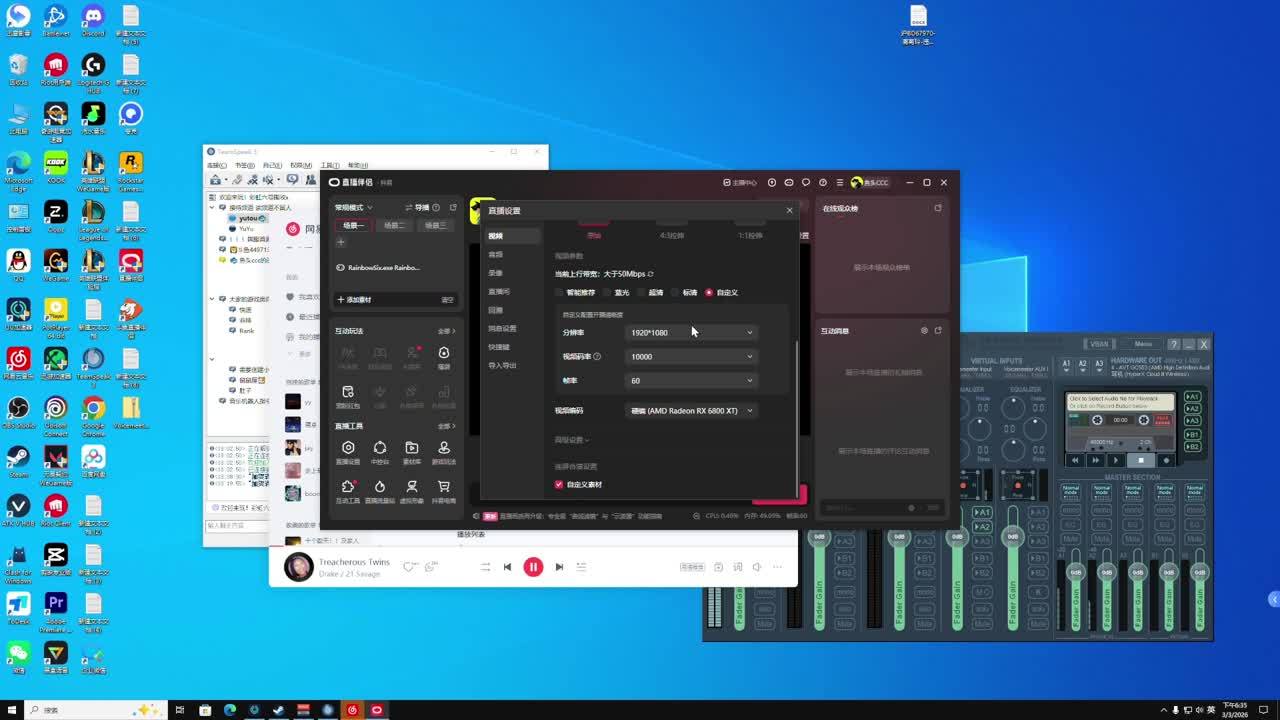Open the 抖音电商 shopping cart tool
The image size is (1280, 720).
point(443,487)
